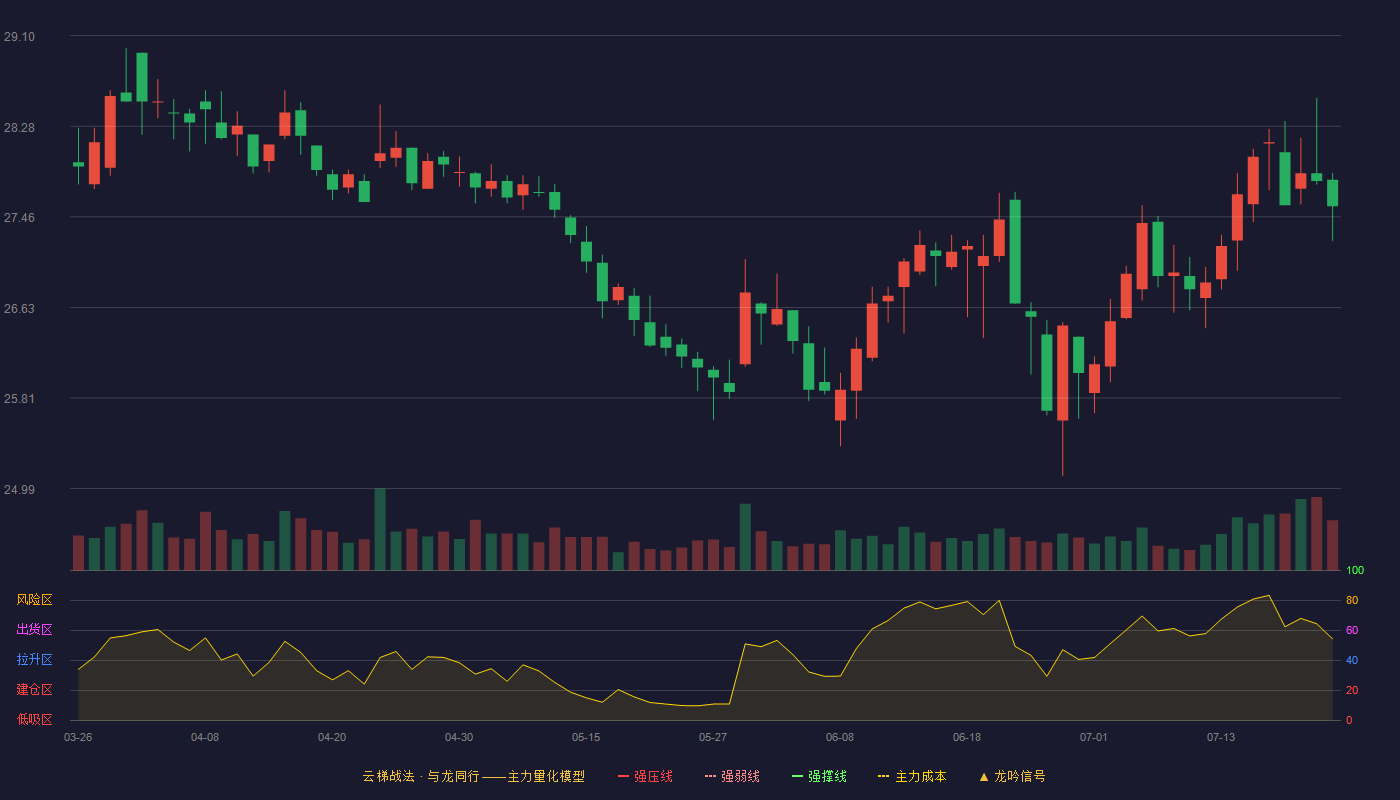Click the 03-26 date axis label
This screenshot has width=1400, height=800.
(x=78, y=737)
